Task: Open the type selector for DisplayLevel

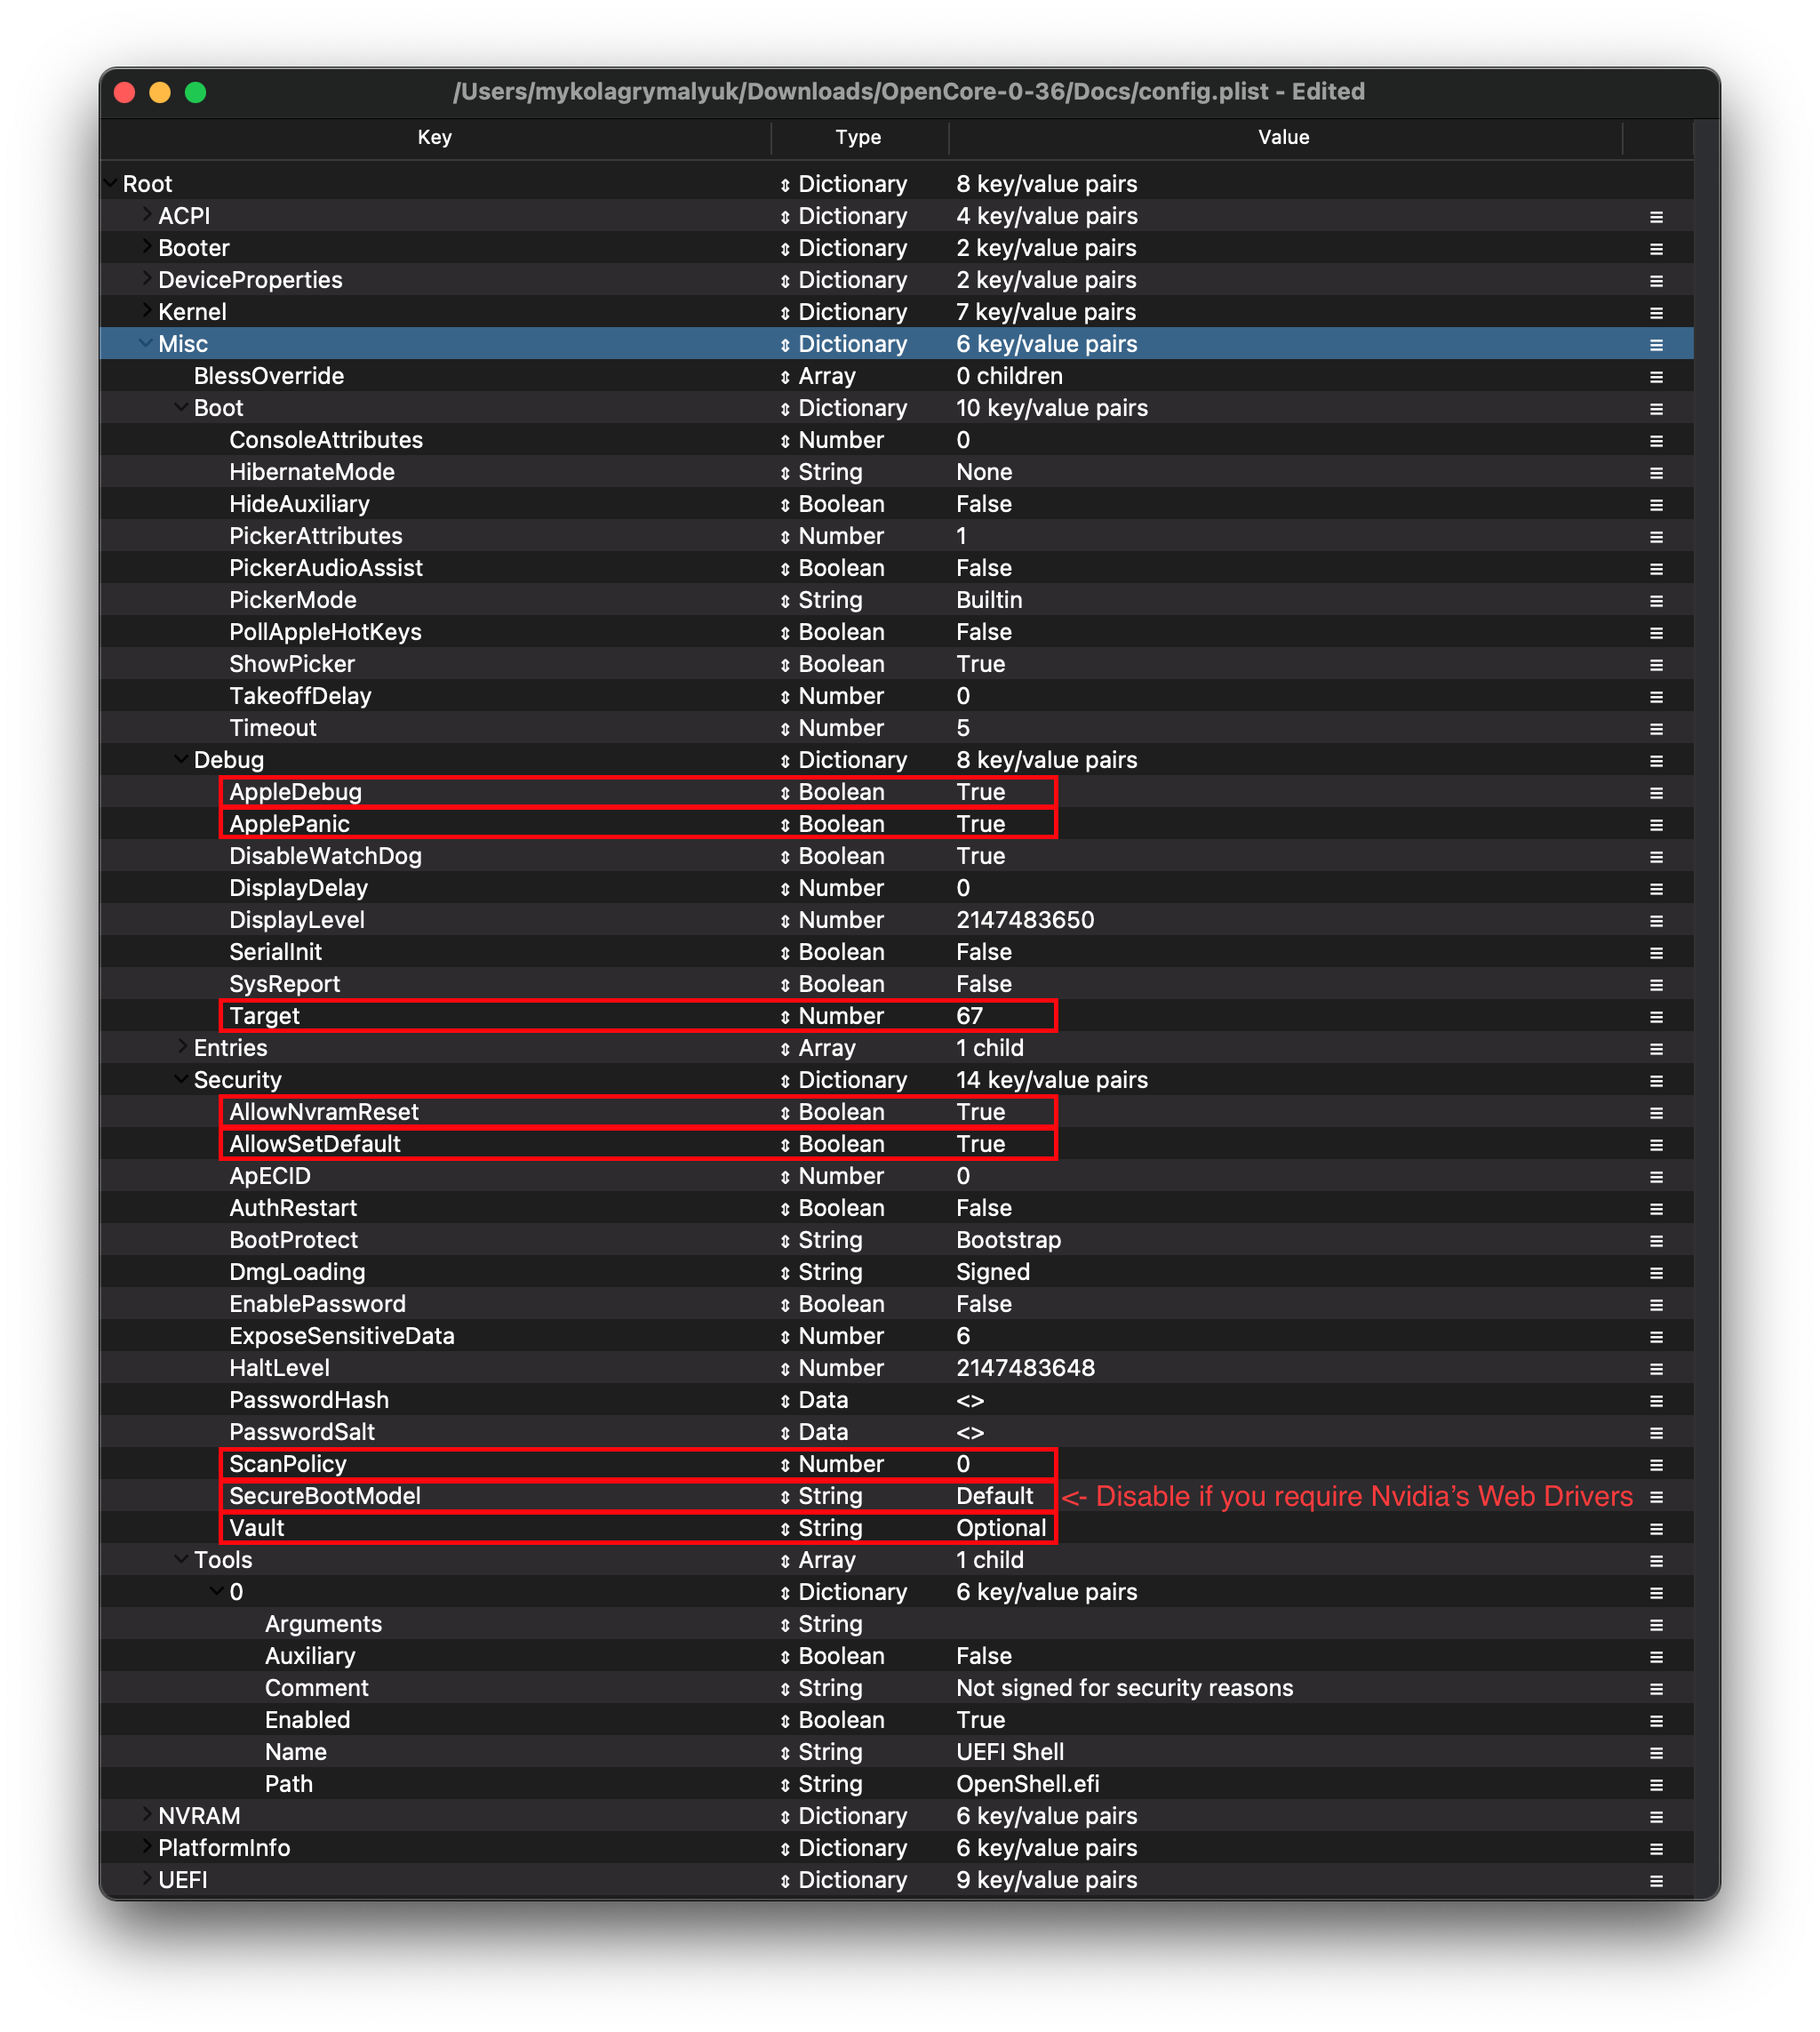Action: click(x=785, y=921)
